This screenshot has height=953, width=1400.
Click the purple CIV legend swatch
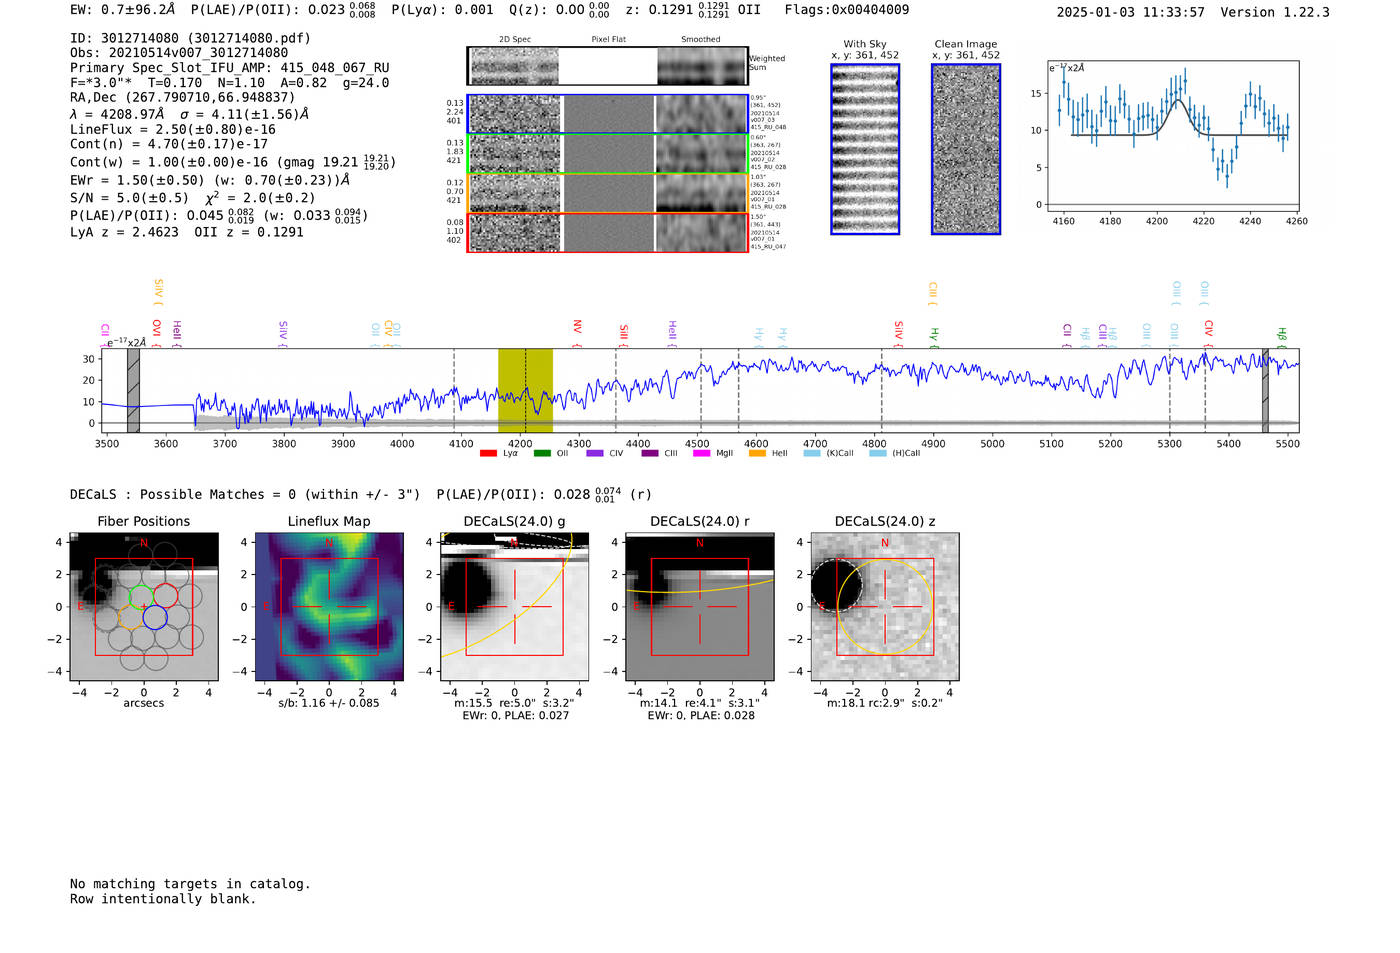(x=595, y=453)
